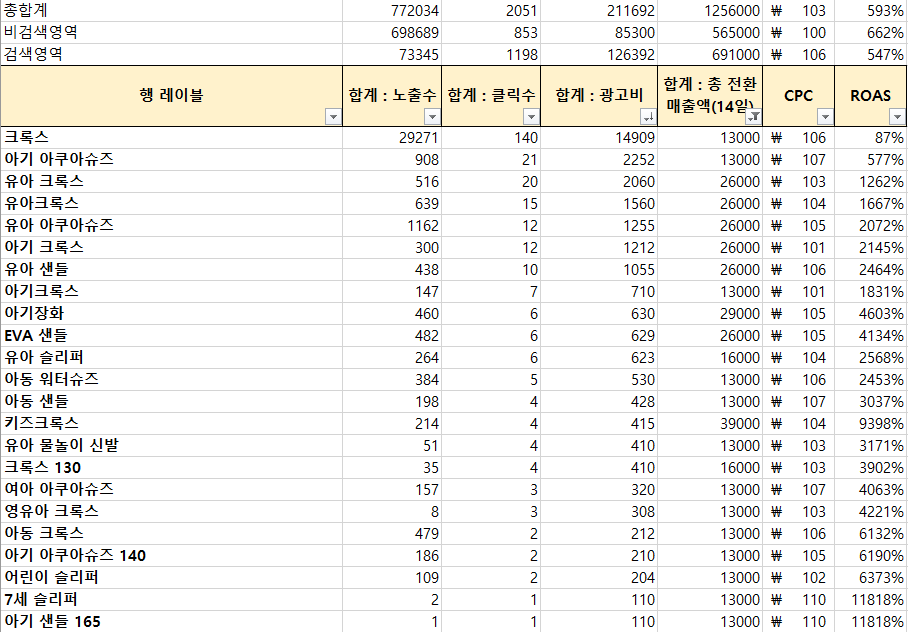Select the 여아 아쿠아슈즈 row label
This screenshot has width=908, height=632.
[x=59, y=489]
